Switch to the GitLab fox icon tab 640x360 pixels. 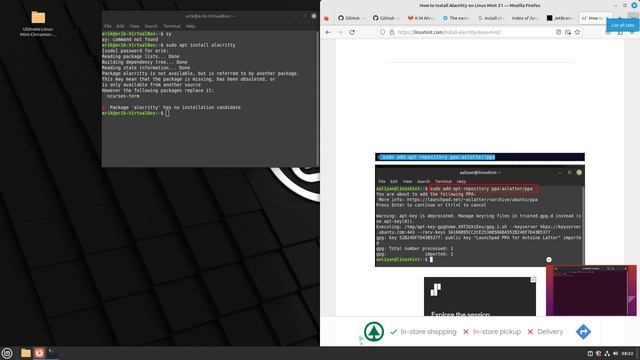421,18
